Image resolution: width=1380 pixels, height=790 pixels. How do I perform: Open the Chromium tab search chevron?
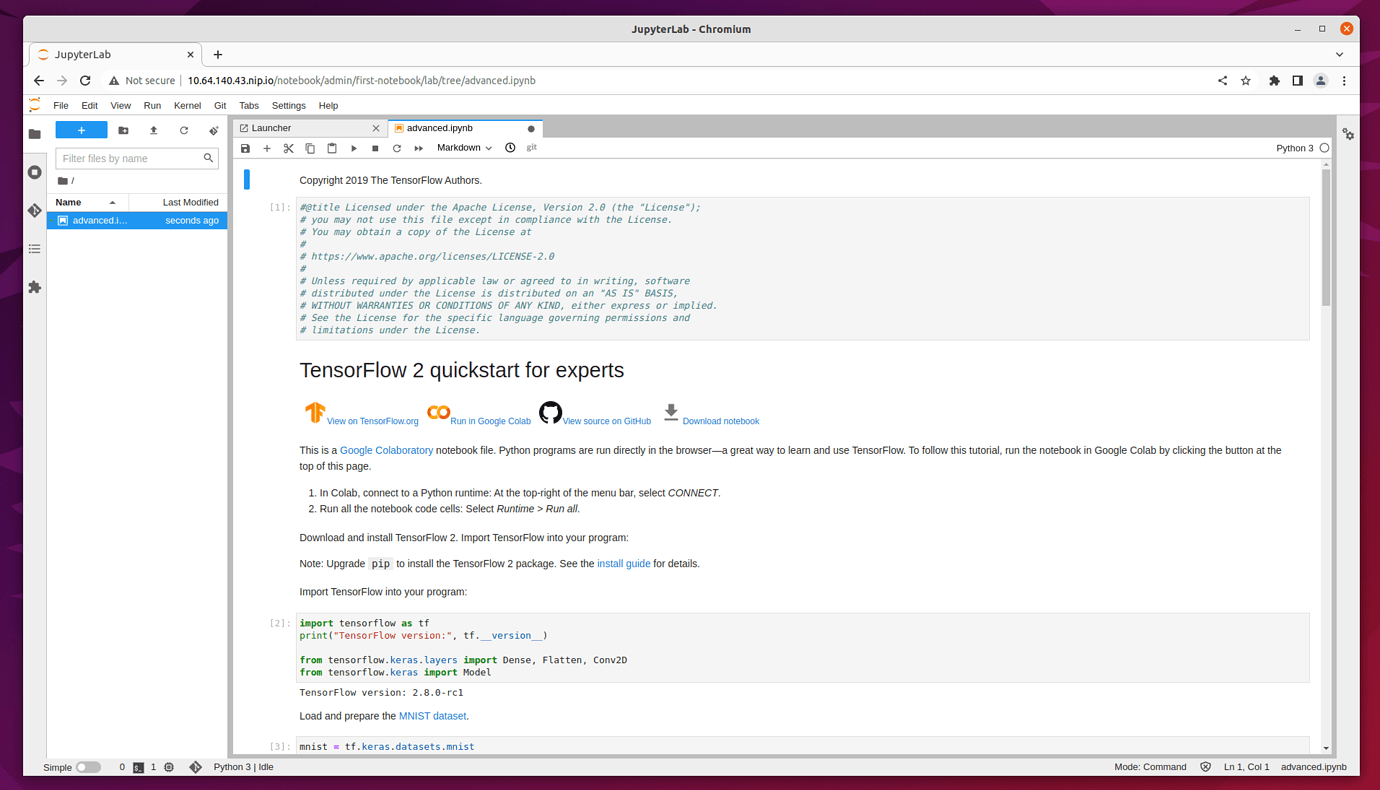1339,55
